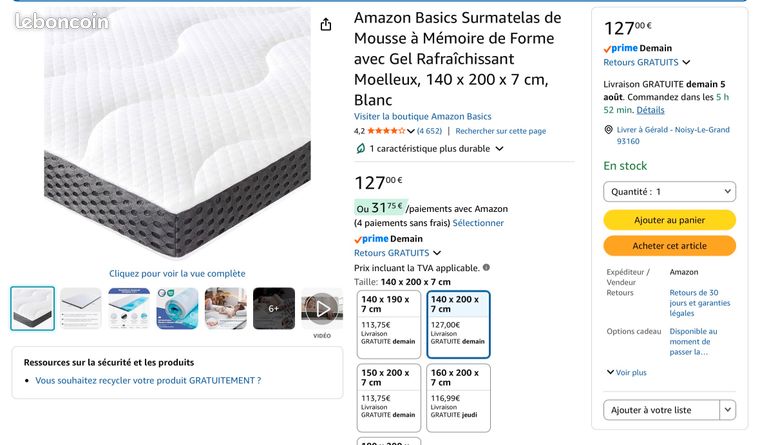Select size 160 x 200 x 7 cm
Viewport: 760px width, 445px height.
coord(458,398)
